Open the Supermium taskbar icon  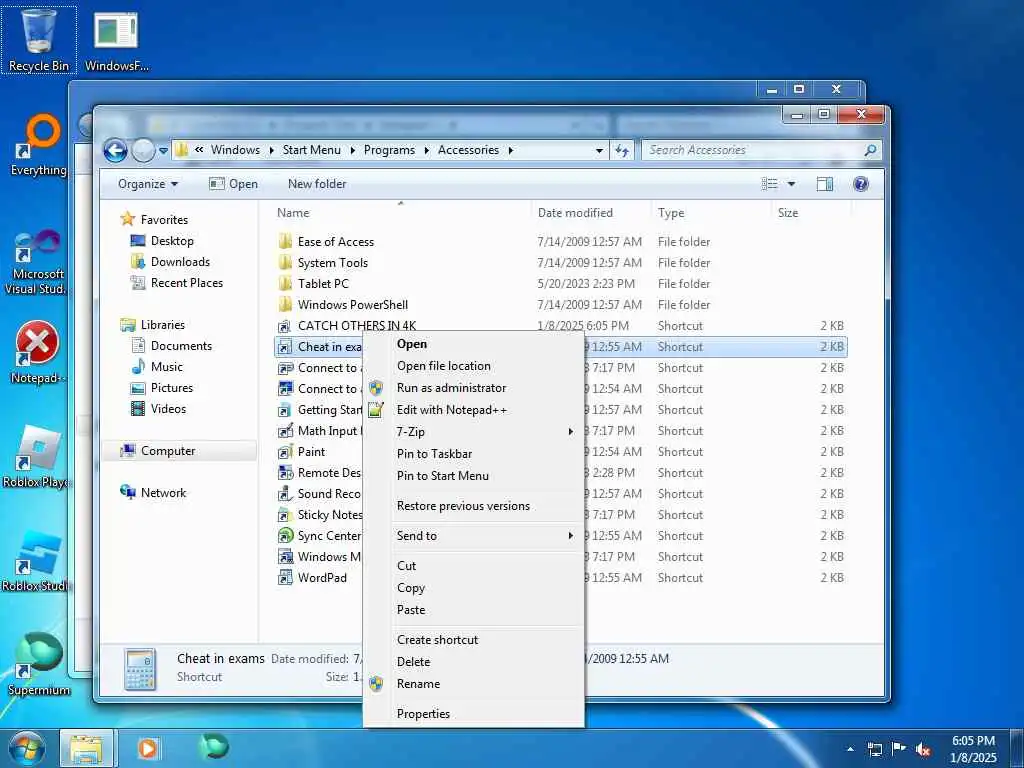214,746
